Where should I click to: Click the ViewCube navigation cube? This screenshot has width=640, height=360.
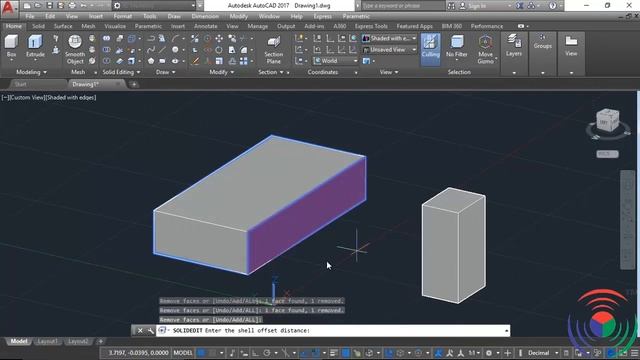608,120
